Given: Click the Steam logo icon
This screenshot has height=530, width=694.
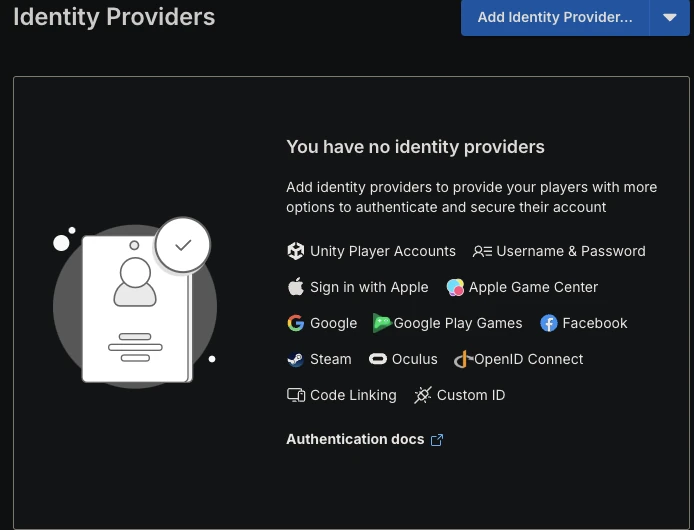Looking at the screenshot, I should tap(296, 359).
